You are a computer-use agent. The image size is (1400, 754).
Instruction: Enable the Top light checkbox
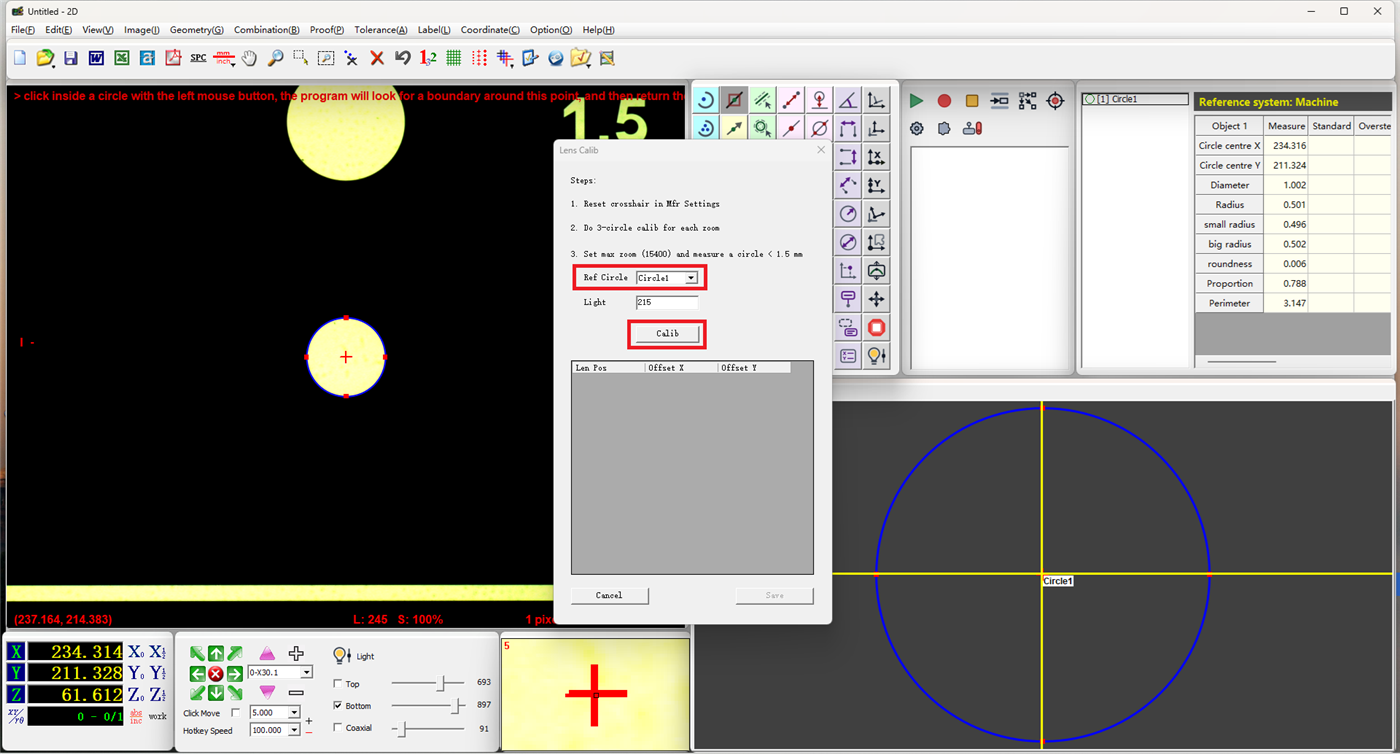click(x=337, y=684)
